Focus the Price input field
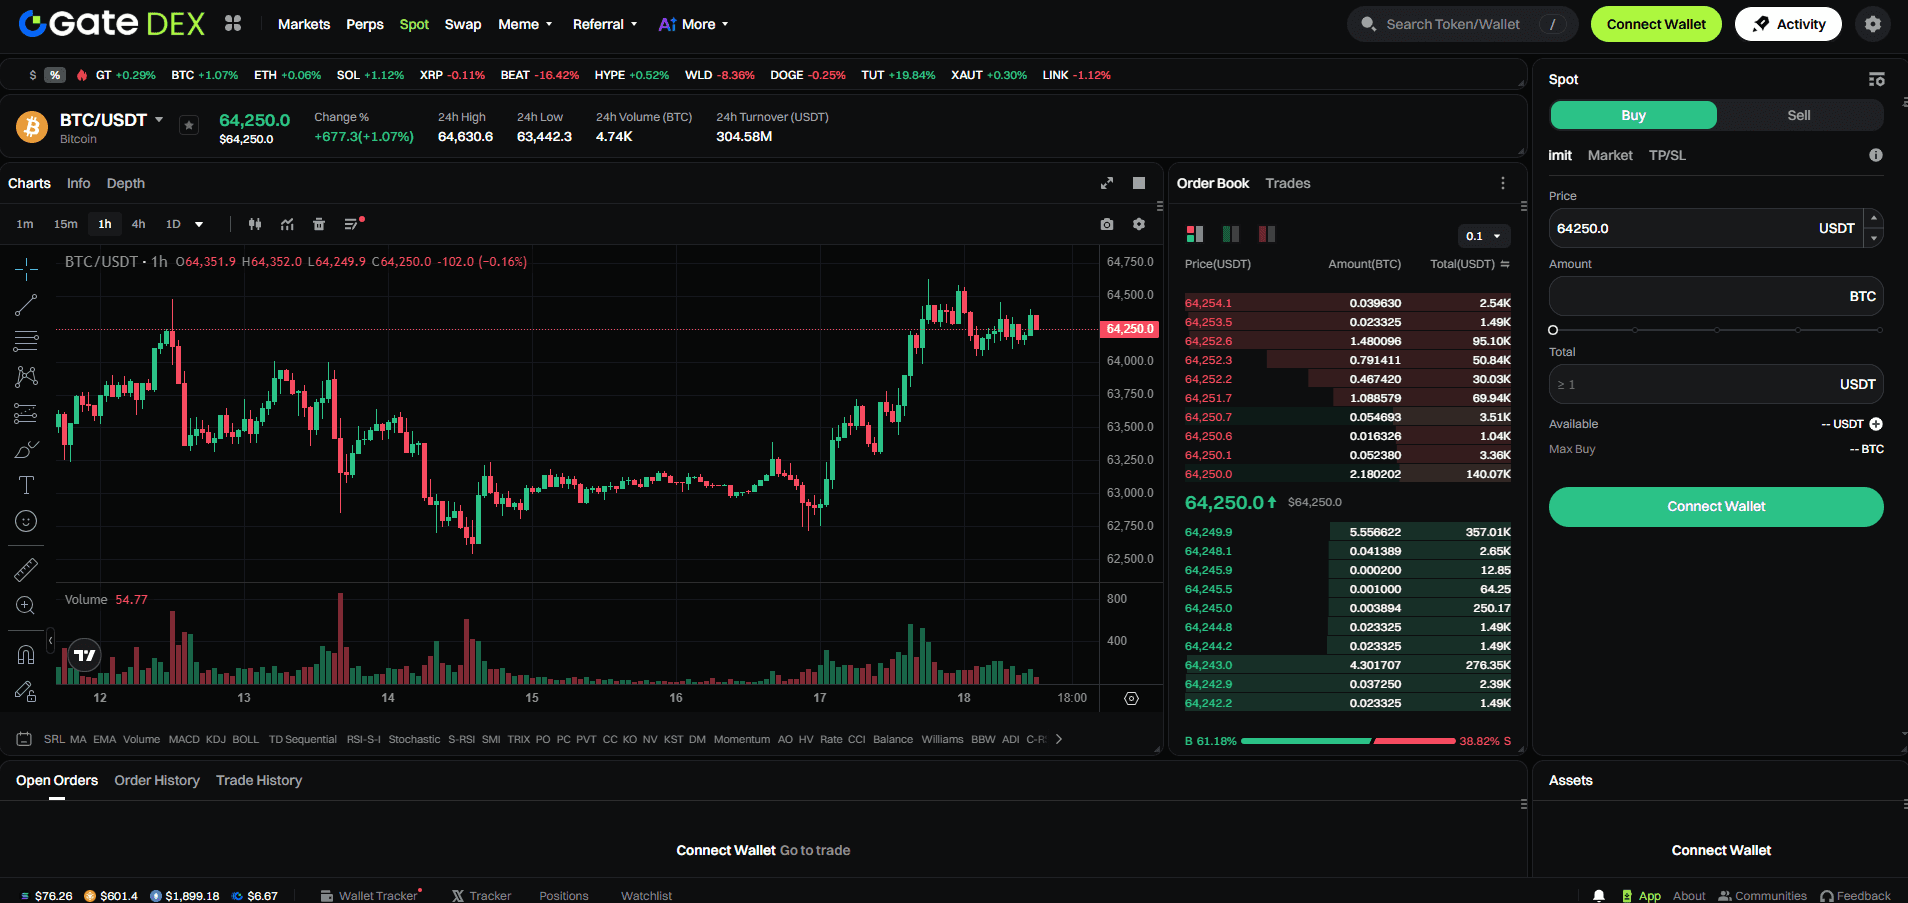Screen dimensions: 1908x903 tap(1706, 228)
